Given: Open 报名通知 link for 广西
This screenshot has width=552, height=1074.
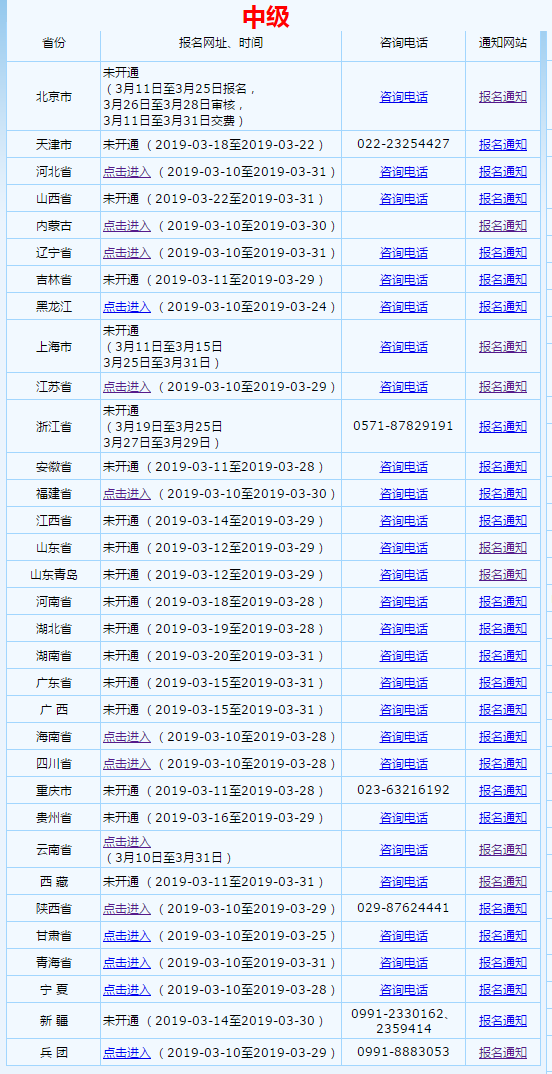Looking at the screenshot, I should point(503,710).
